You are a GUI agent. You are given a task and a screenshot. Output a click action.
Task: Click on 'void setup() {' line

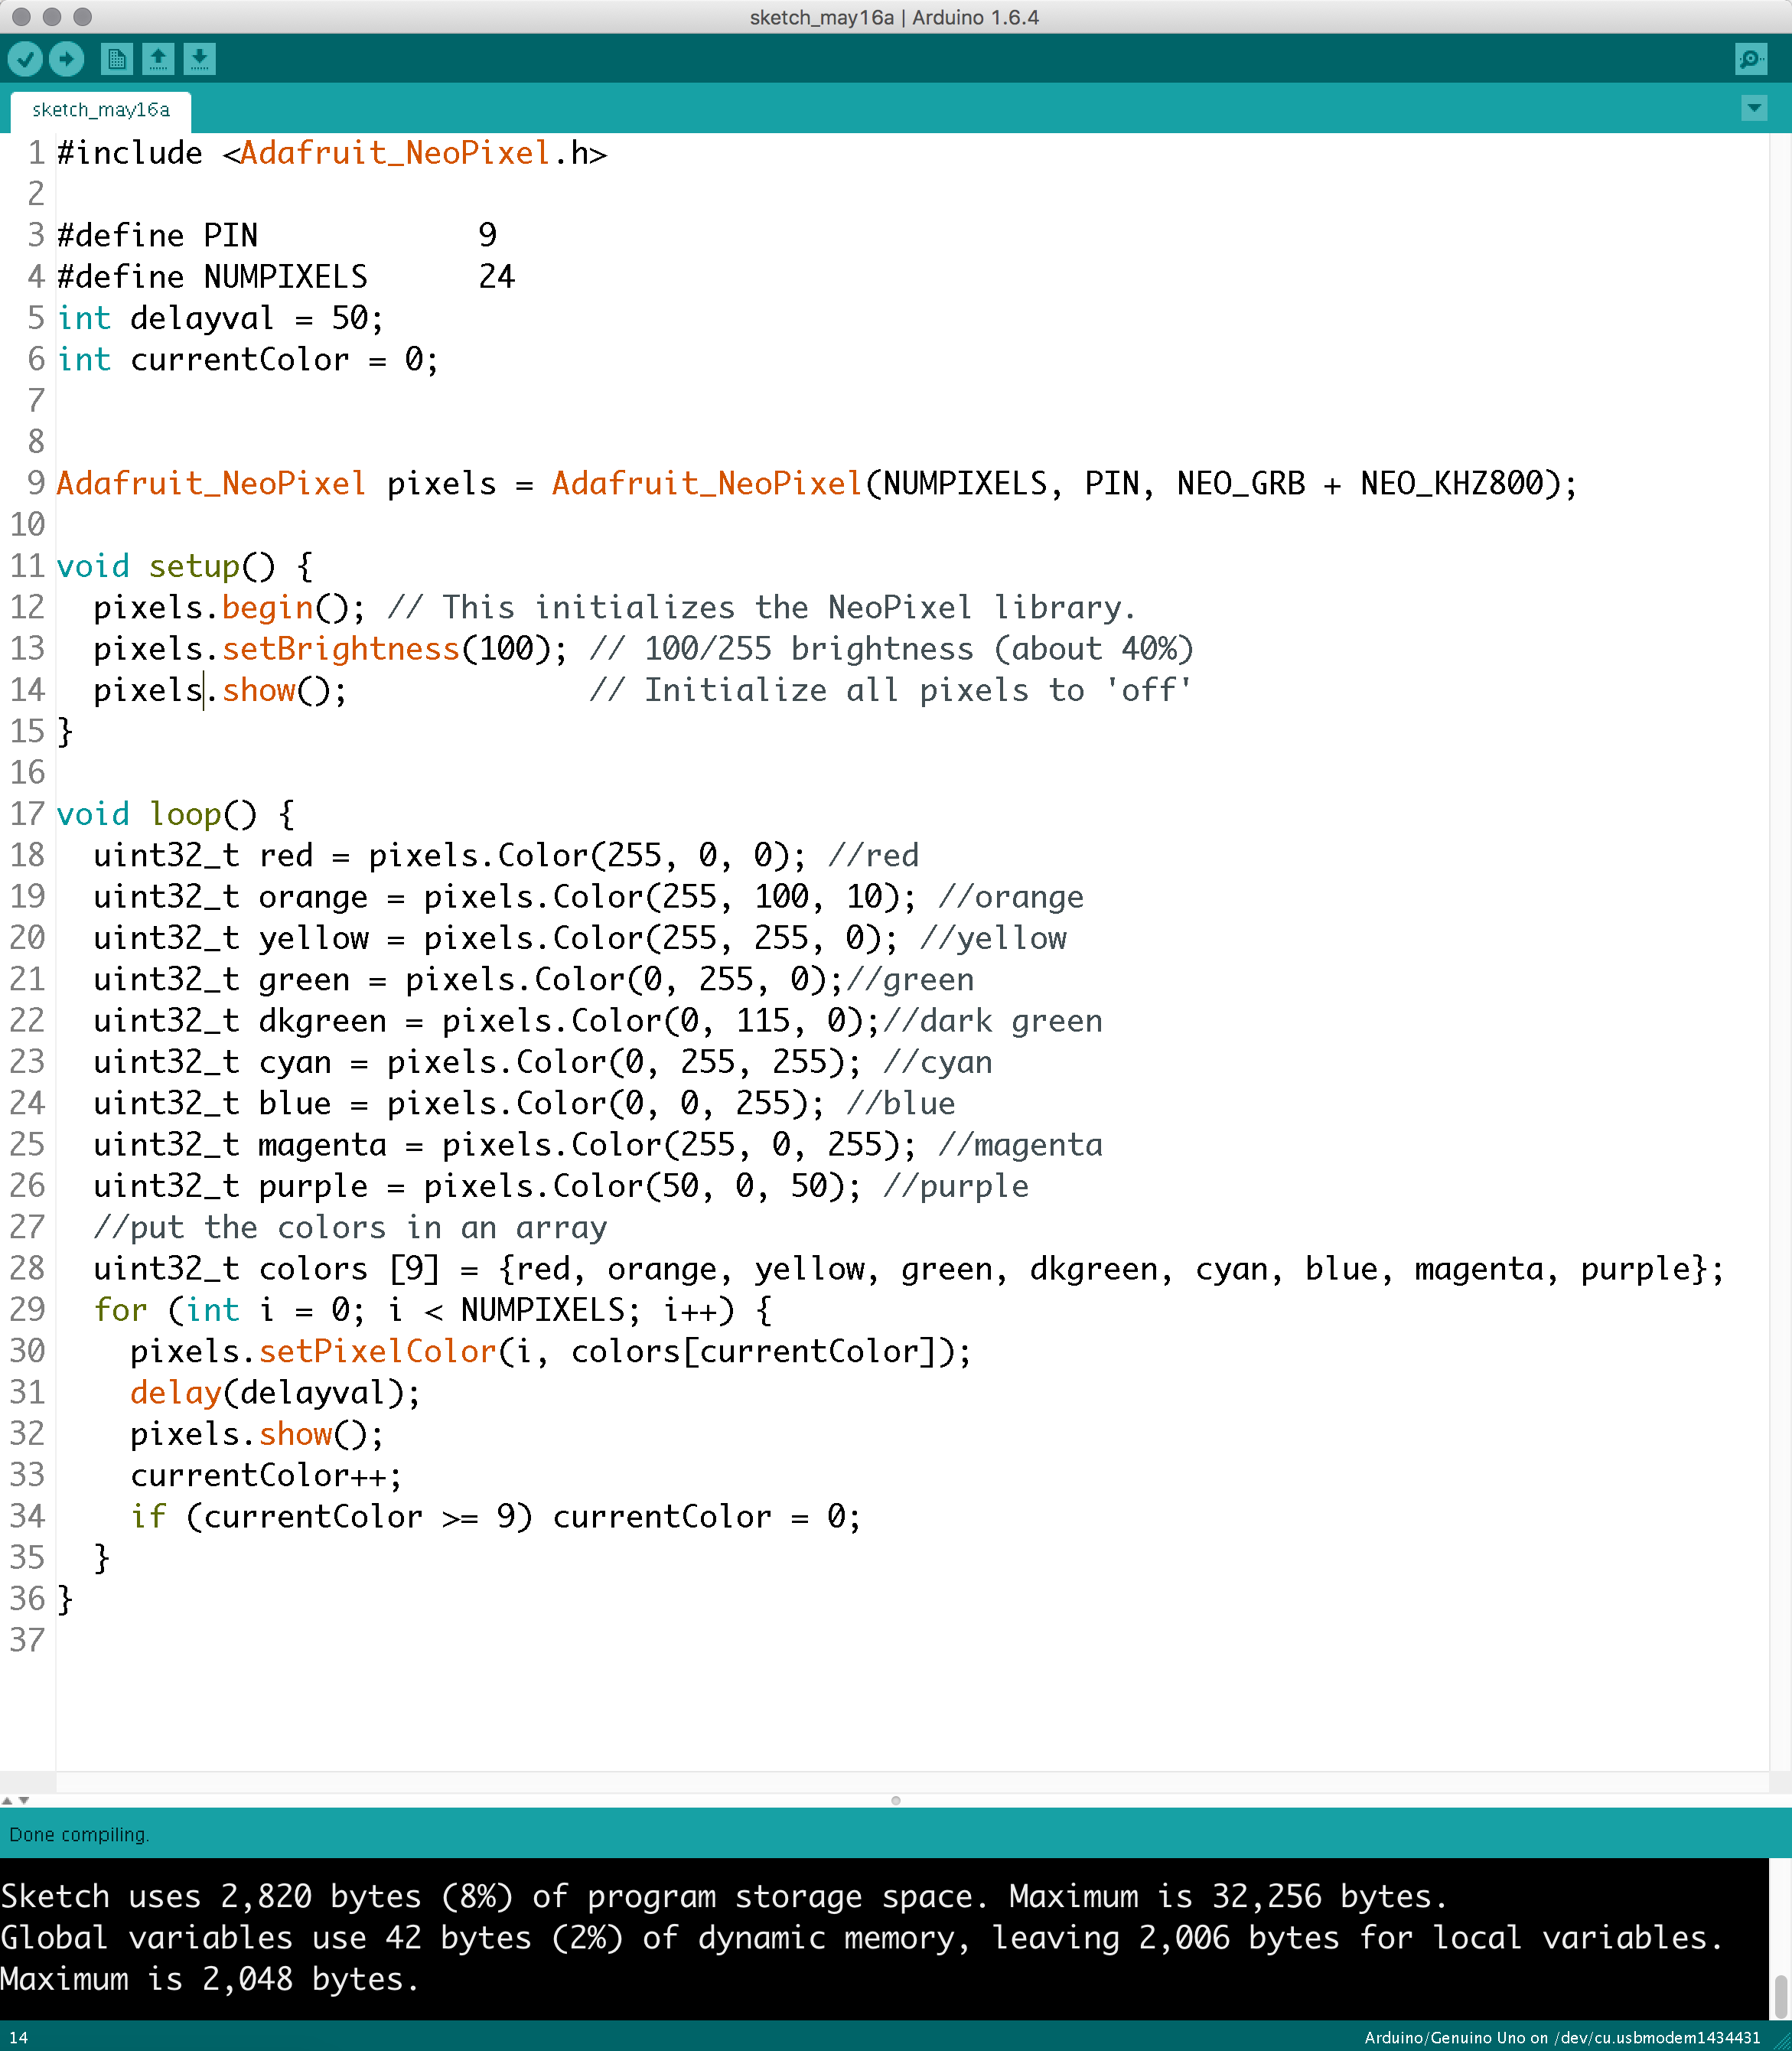185,566
